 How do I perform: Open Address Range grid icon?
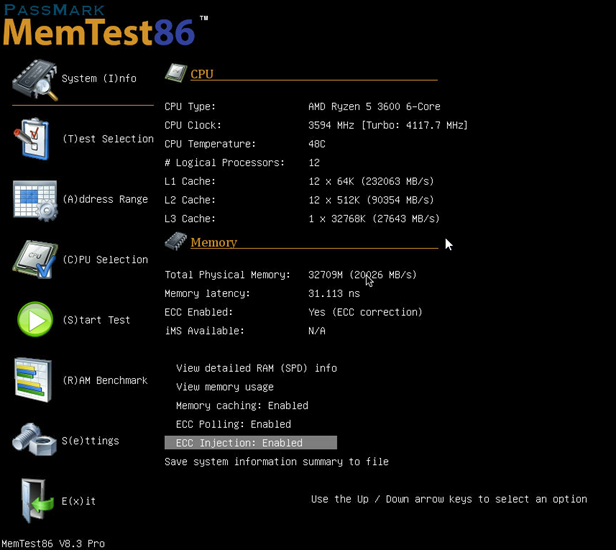coord(35,200)
